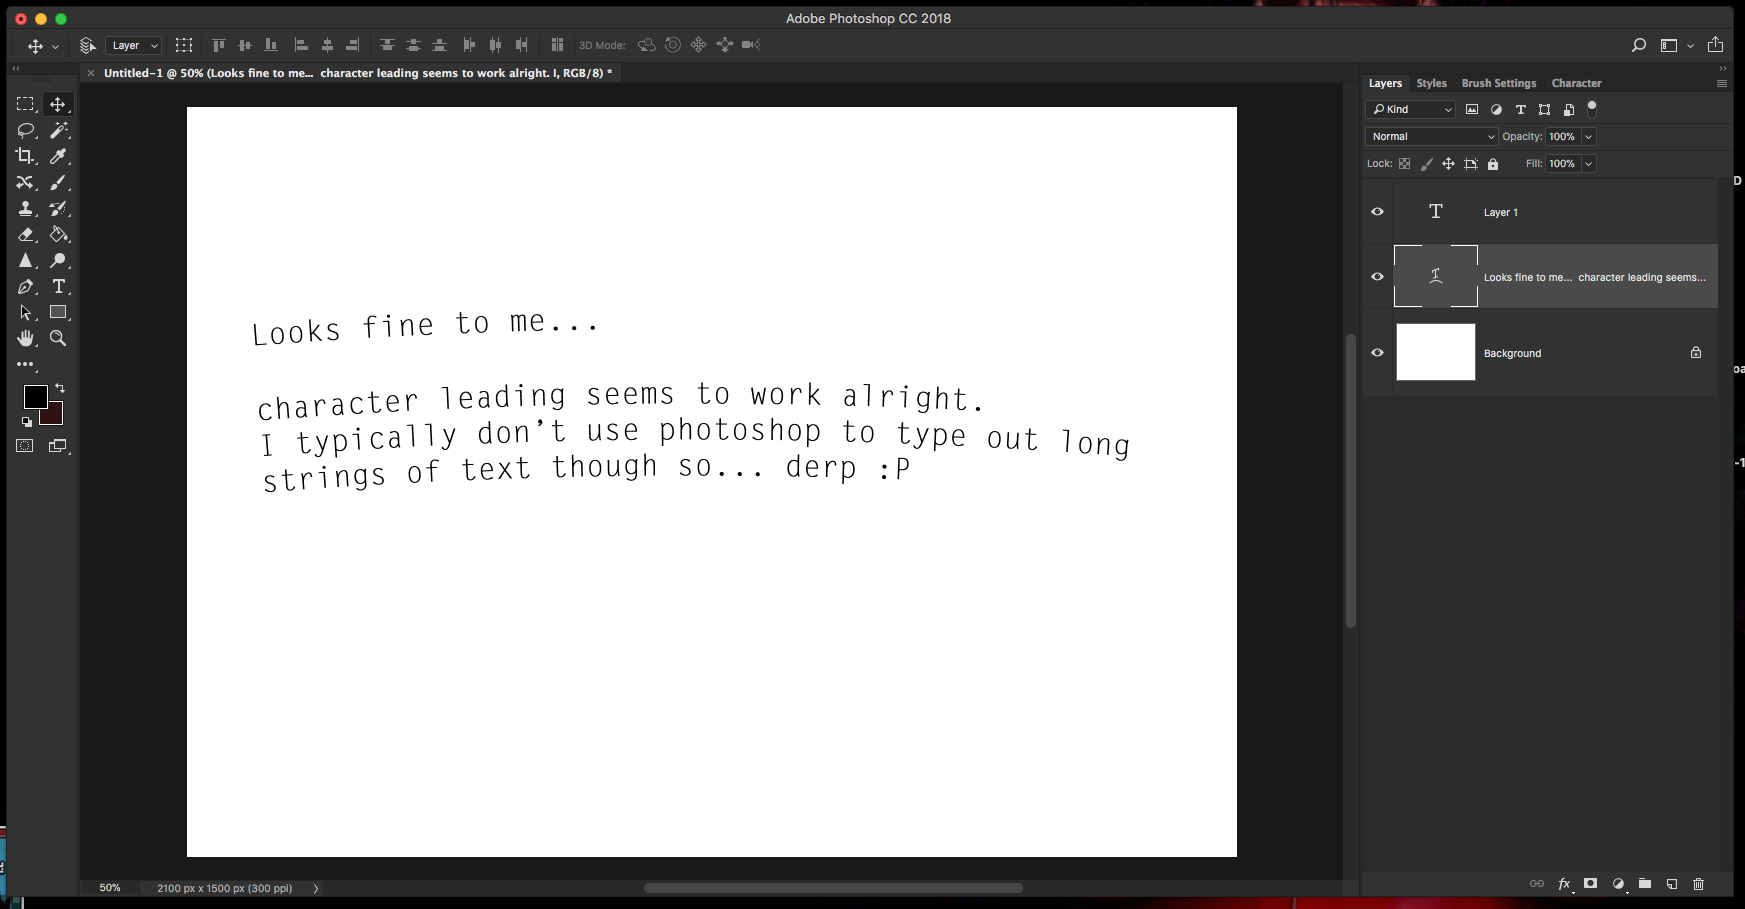Image resolution: width=1745 pixels, height=909 pixels.
Task: Open the Kind layer filter dropdown
Action: click(1410, 110)
